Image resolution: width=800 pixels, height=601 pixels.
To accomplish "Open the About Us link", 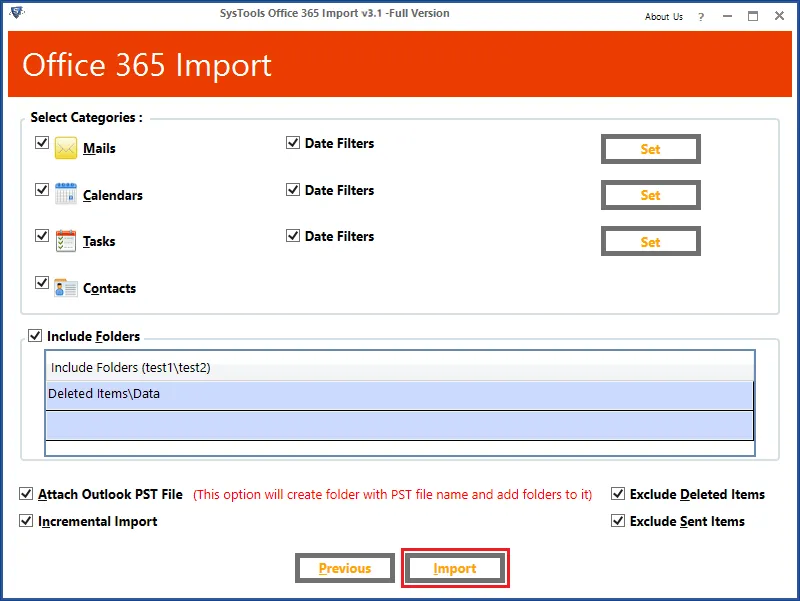I will 664,17.
